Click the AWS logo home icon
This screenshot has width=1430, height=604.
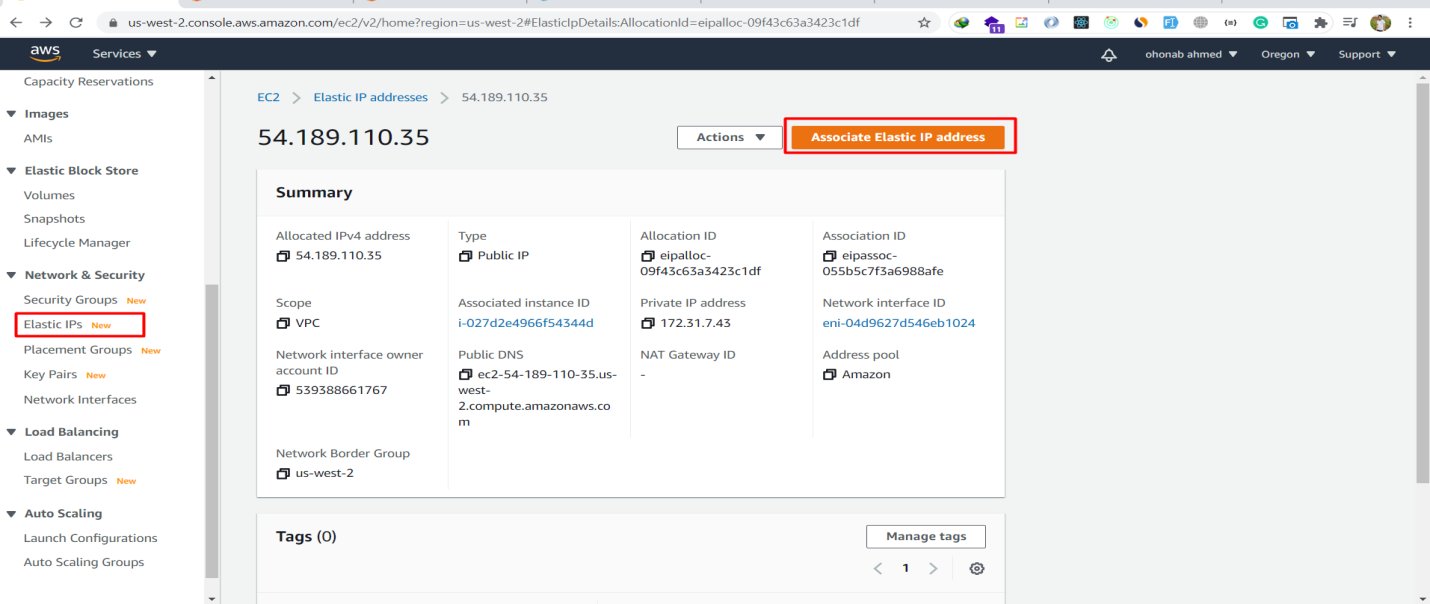(x=45, y=54)
